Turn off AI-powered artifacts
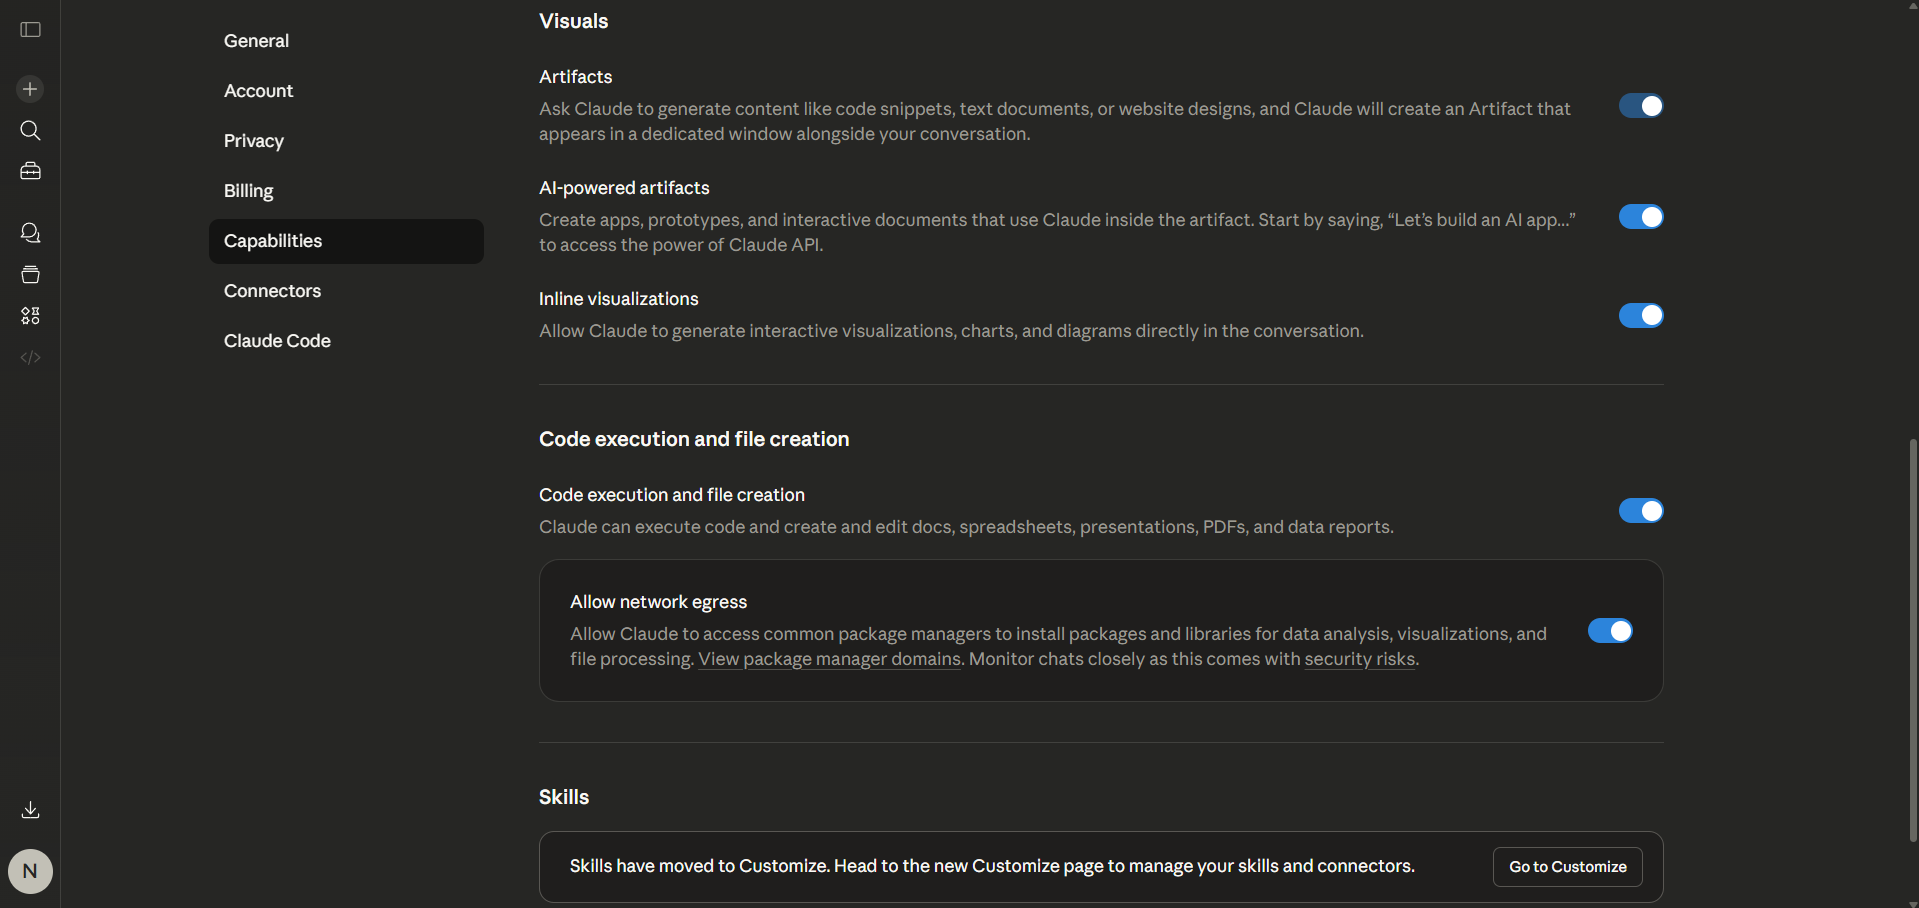Viewport: 1919px width, 908px height. click(x=1640, y=216)
